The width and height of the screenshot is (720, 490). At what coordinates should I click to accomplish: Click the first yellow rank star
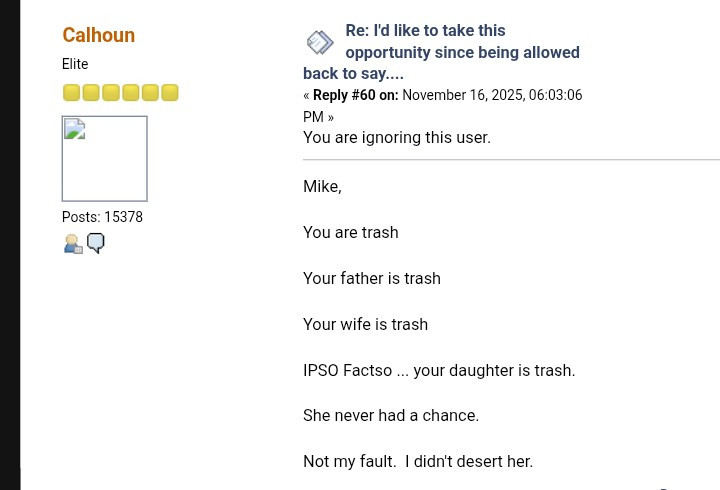click(x=71, y=93)
